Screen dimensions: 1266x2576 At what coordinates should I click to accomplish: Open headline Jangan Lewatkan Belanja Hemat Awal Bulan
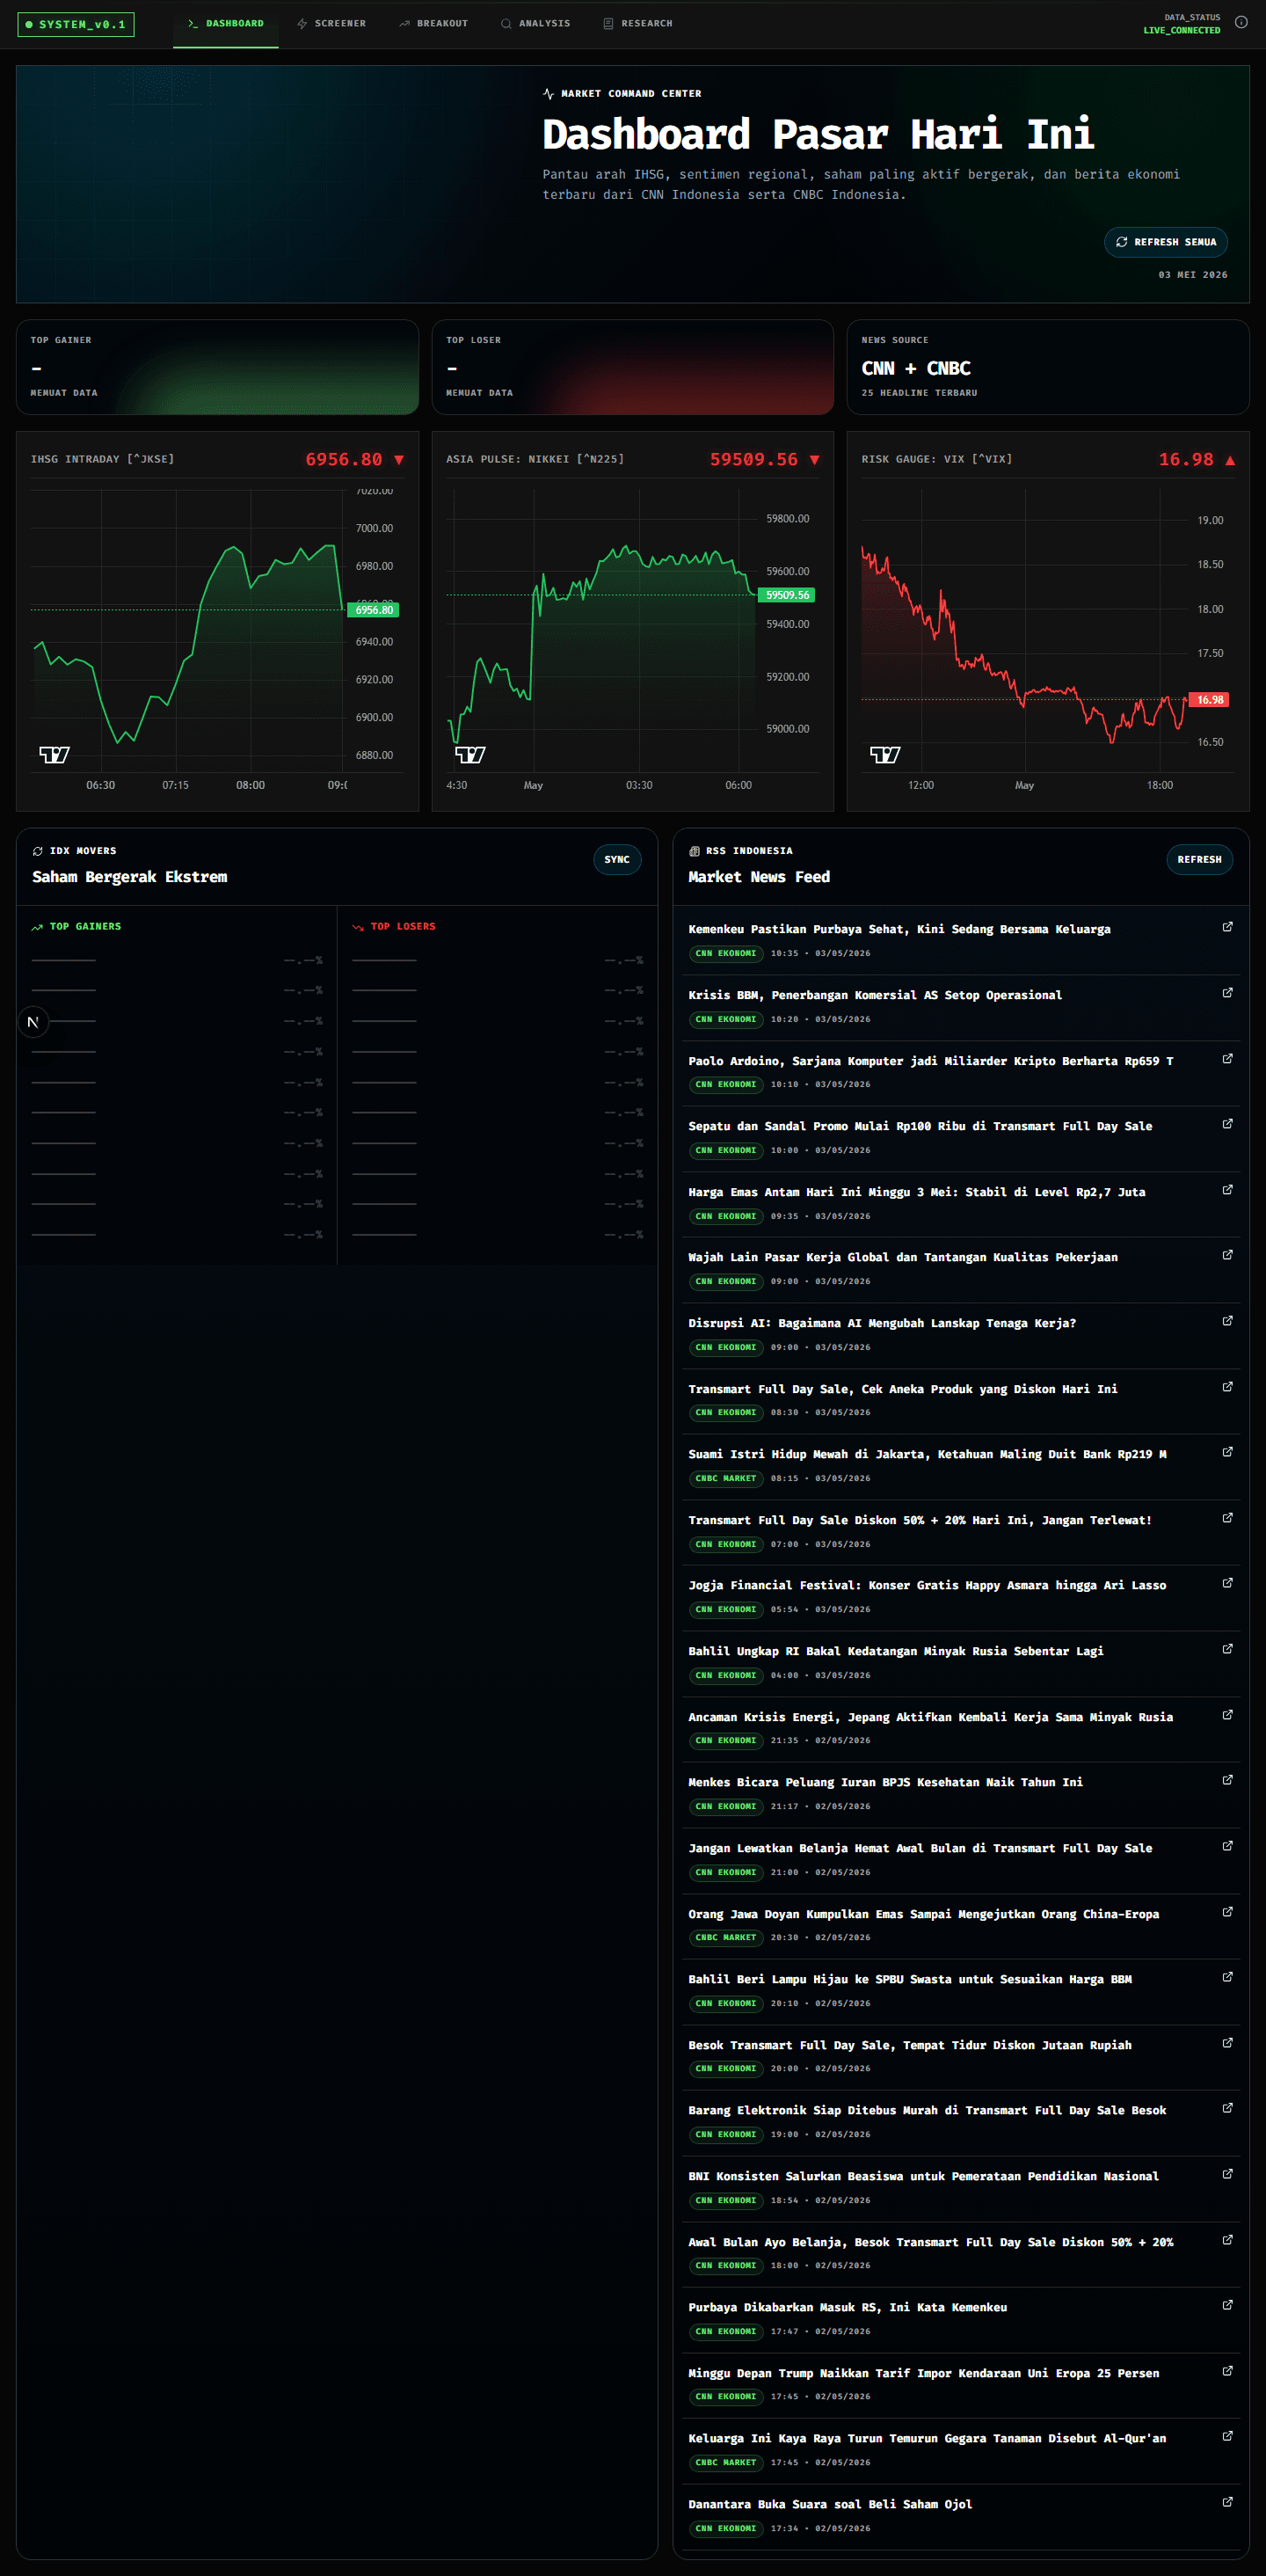[x=920, y=1848]
